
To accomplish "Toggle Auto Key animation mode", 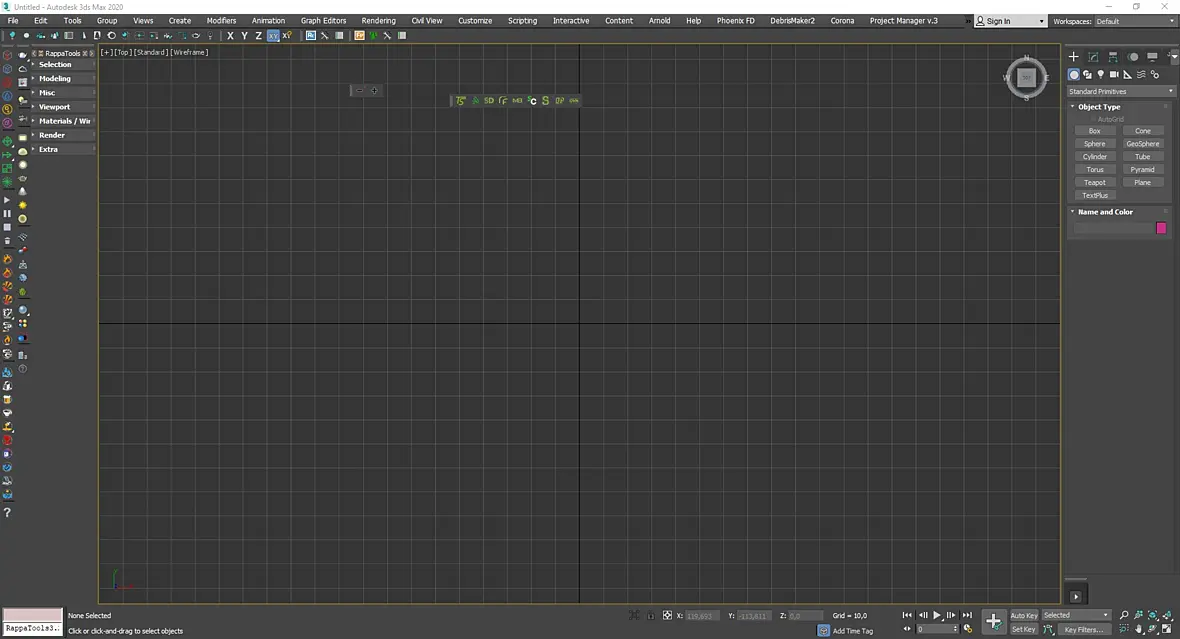I will pyautogui.click(x=1023, y=616).
